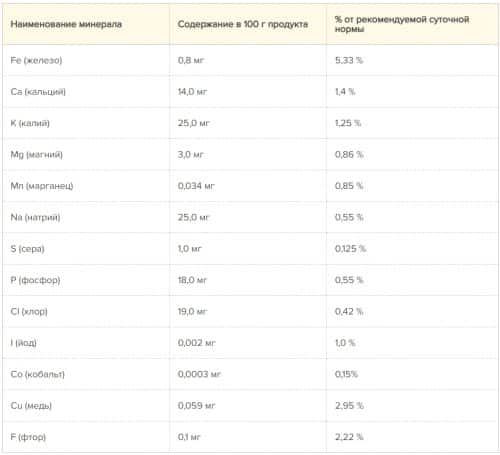Click the 'Содержание в 100 г продукта' header
Viewport: 500px width, 455px height.
pyautogui.click(x=243, y=24)
